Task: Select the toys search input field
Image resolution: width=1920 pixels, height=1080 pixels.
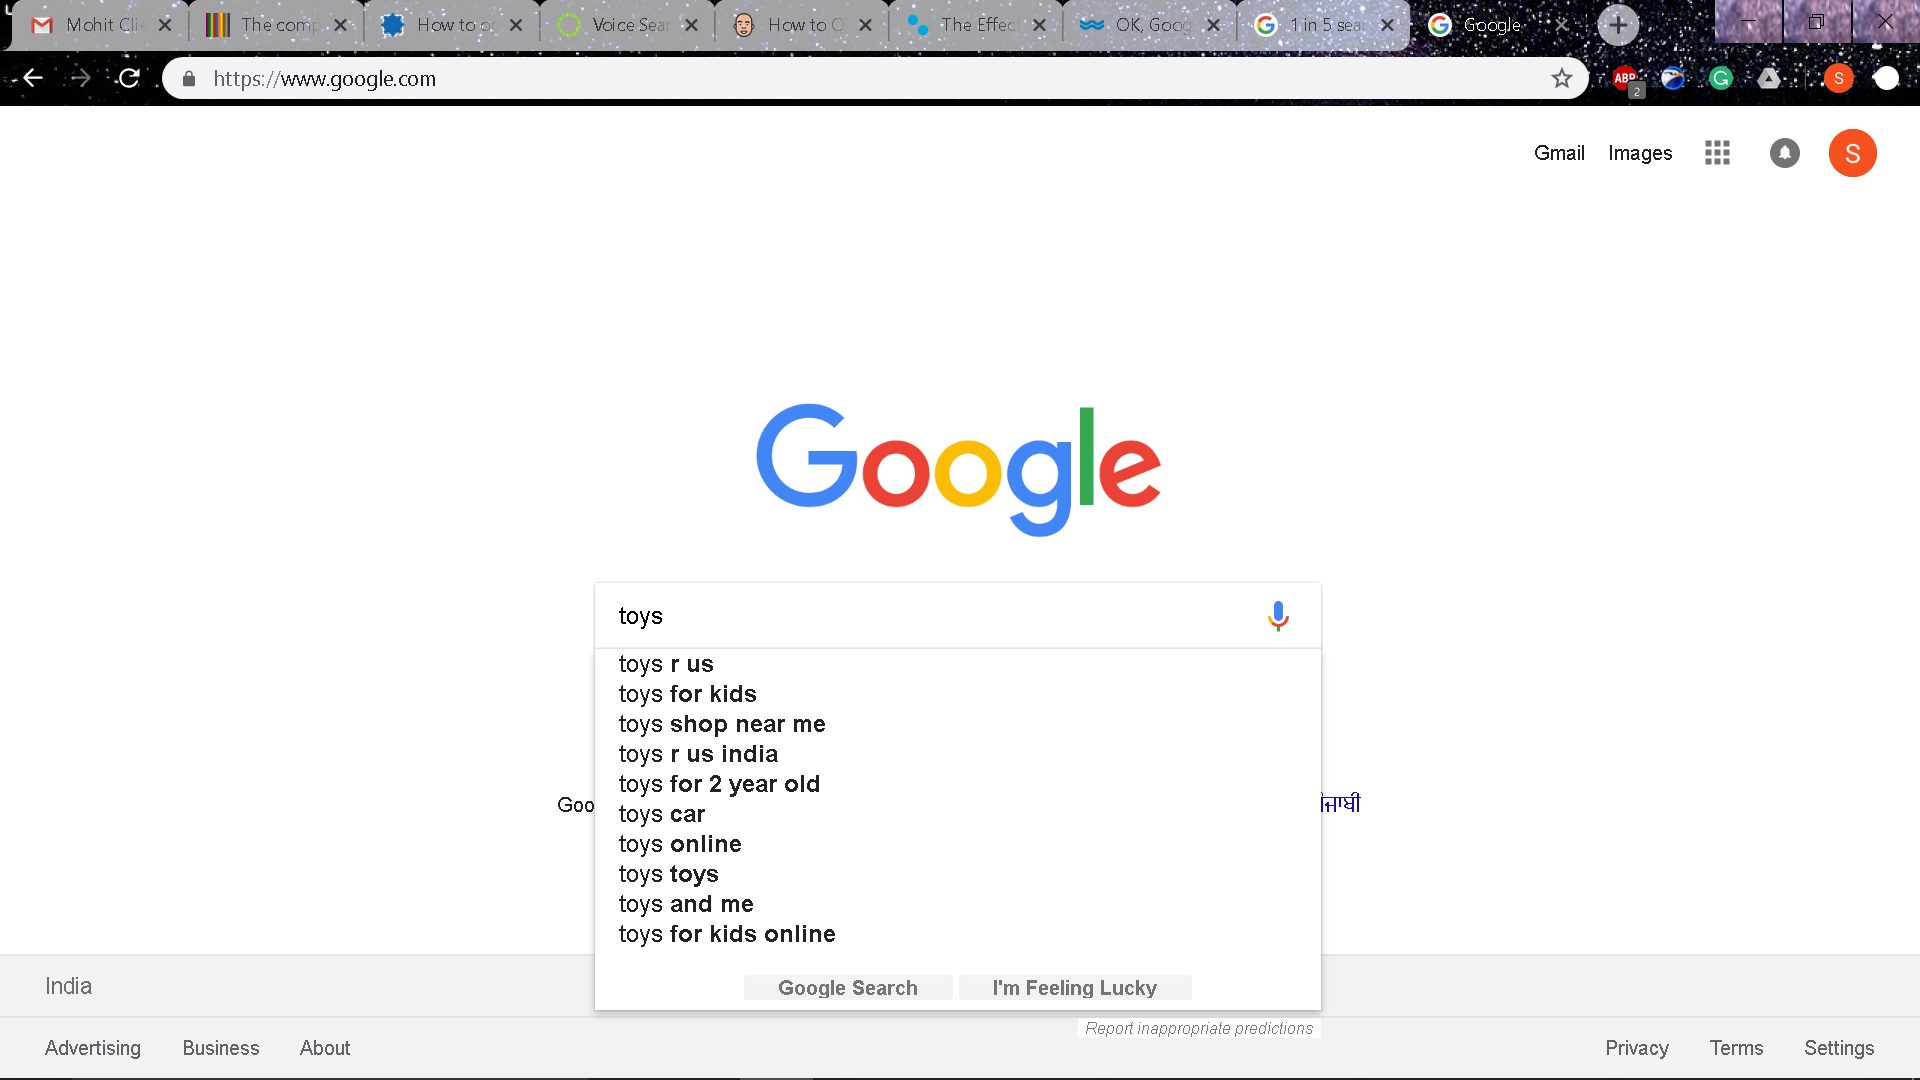Action: click(x=959, y=616)
